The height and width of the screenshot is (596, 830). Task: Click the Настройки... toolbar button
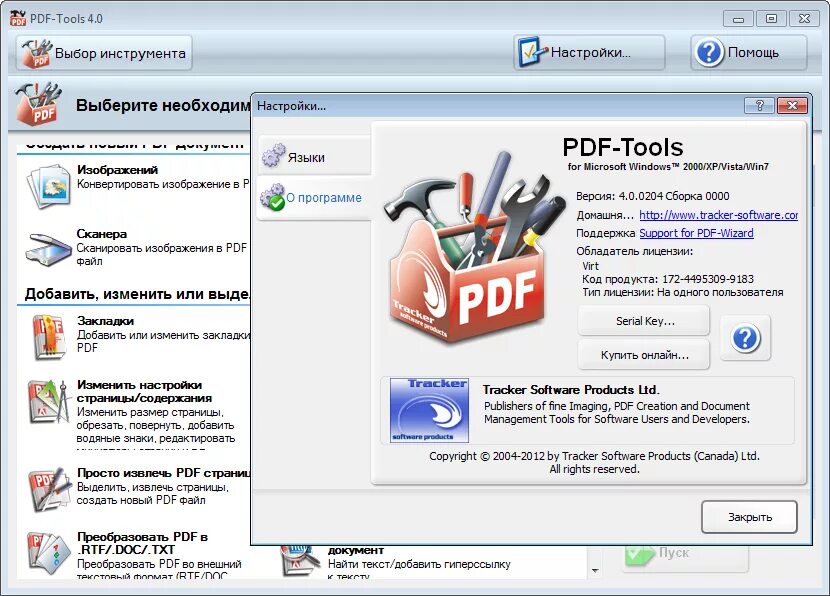tap(589, 52)
